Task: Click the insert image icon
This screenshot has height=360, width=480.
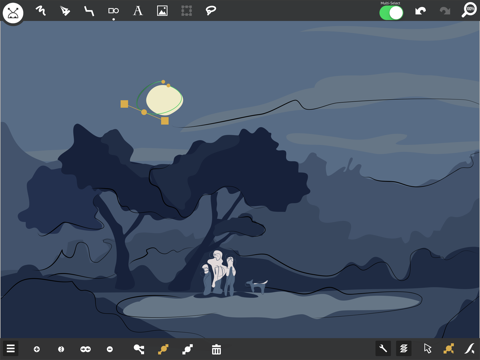Action: (x=162, y=11)
